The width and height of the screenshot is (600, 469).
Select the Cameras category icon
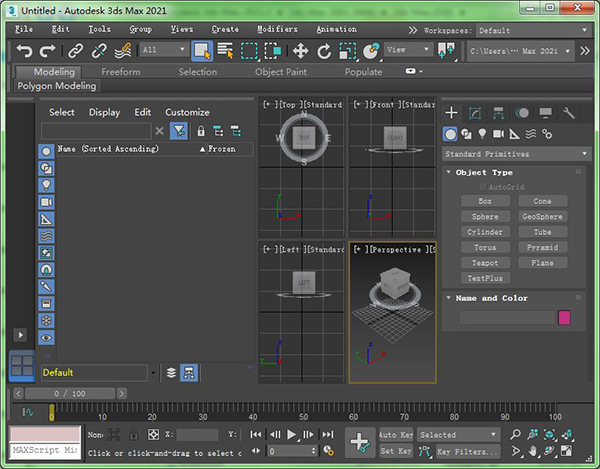(498, 134)
